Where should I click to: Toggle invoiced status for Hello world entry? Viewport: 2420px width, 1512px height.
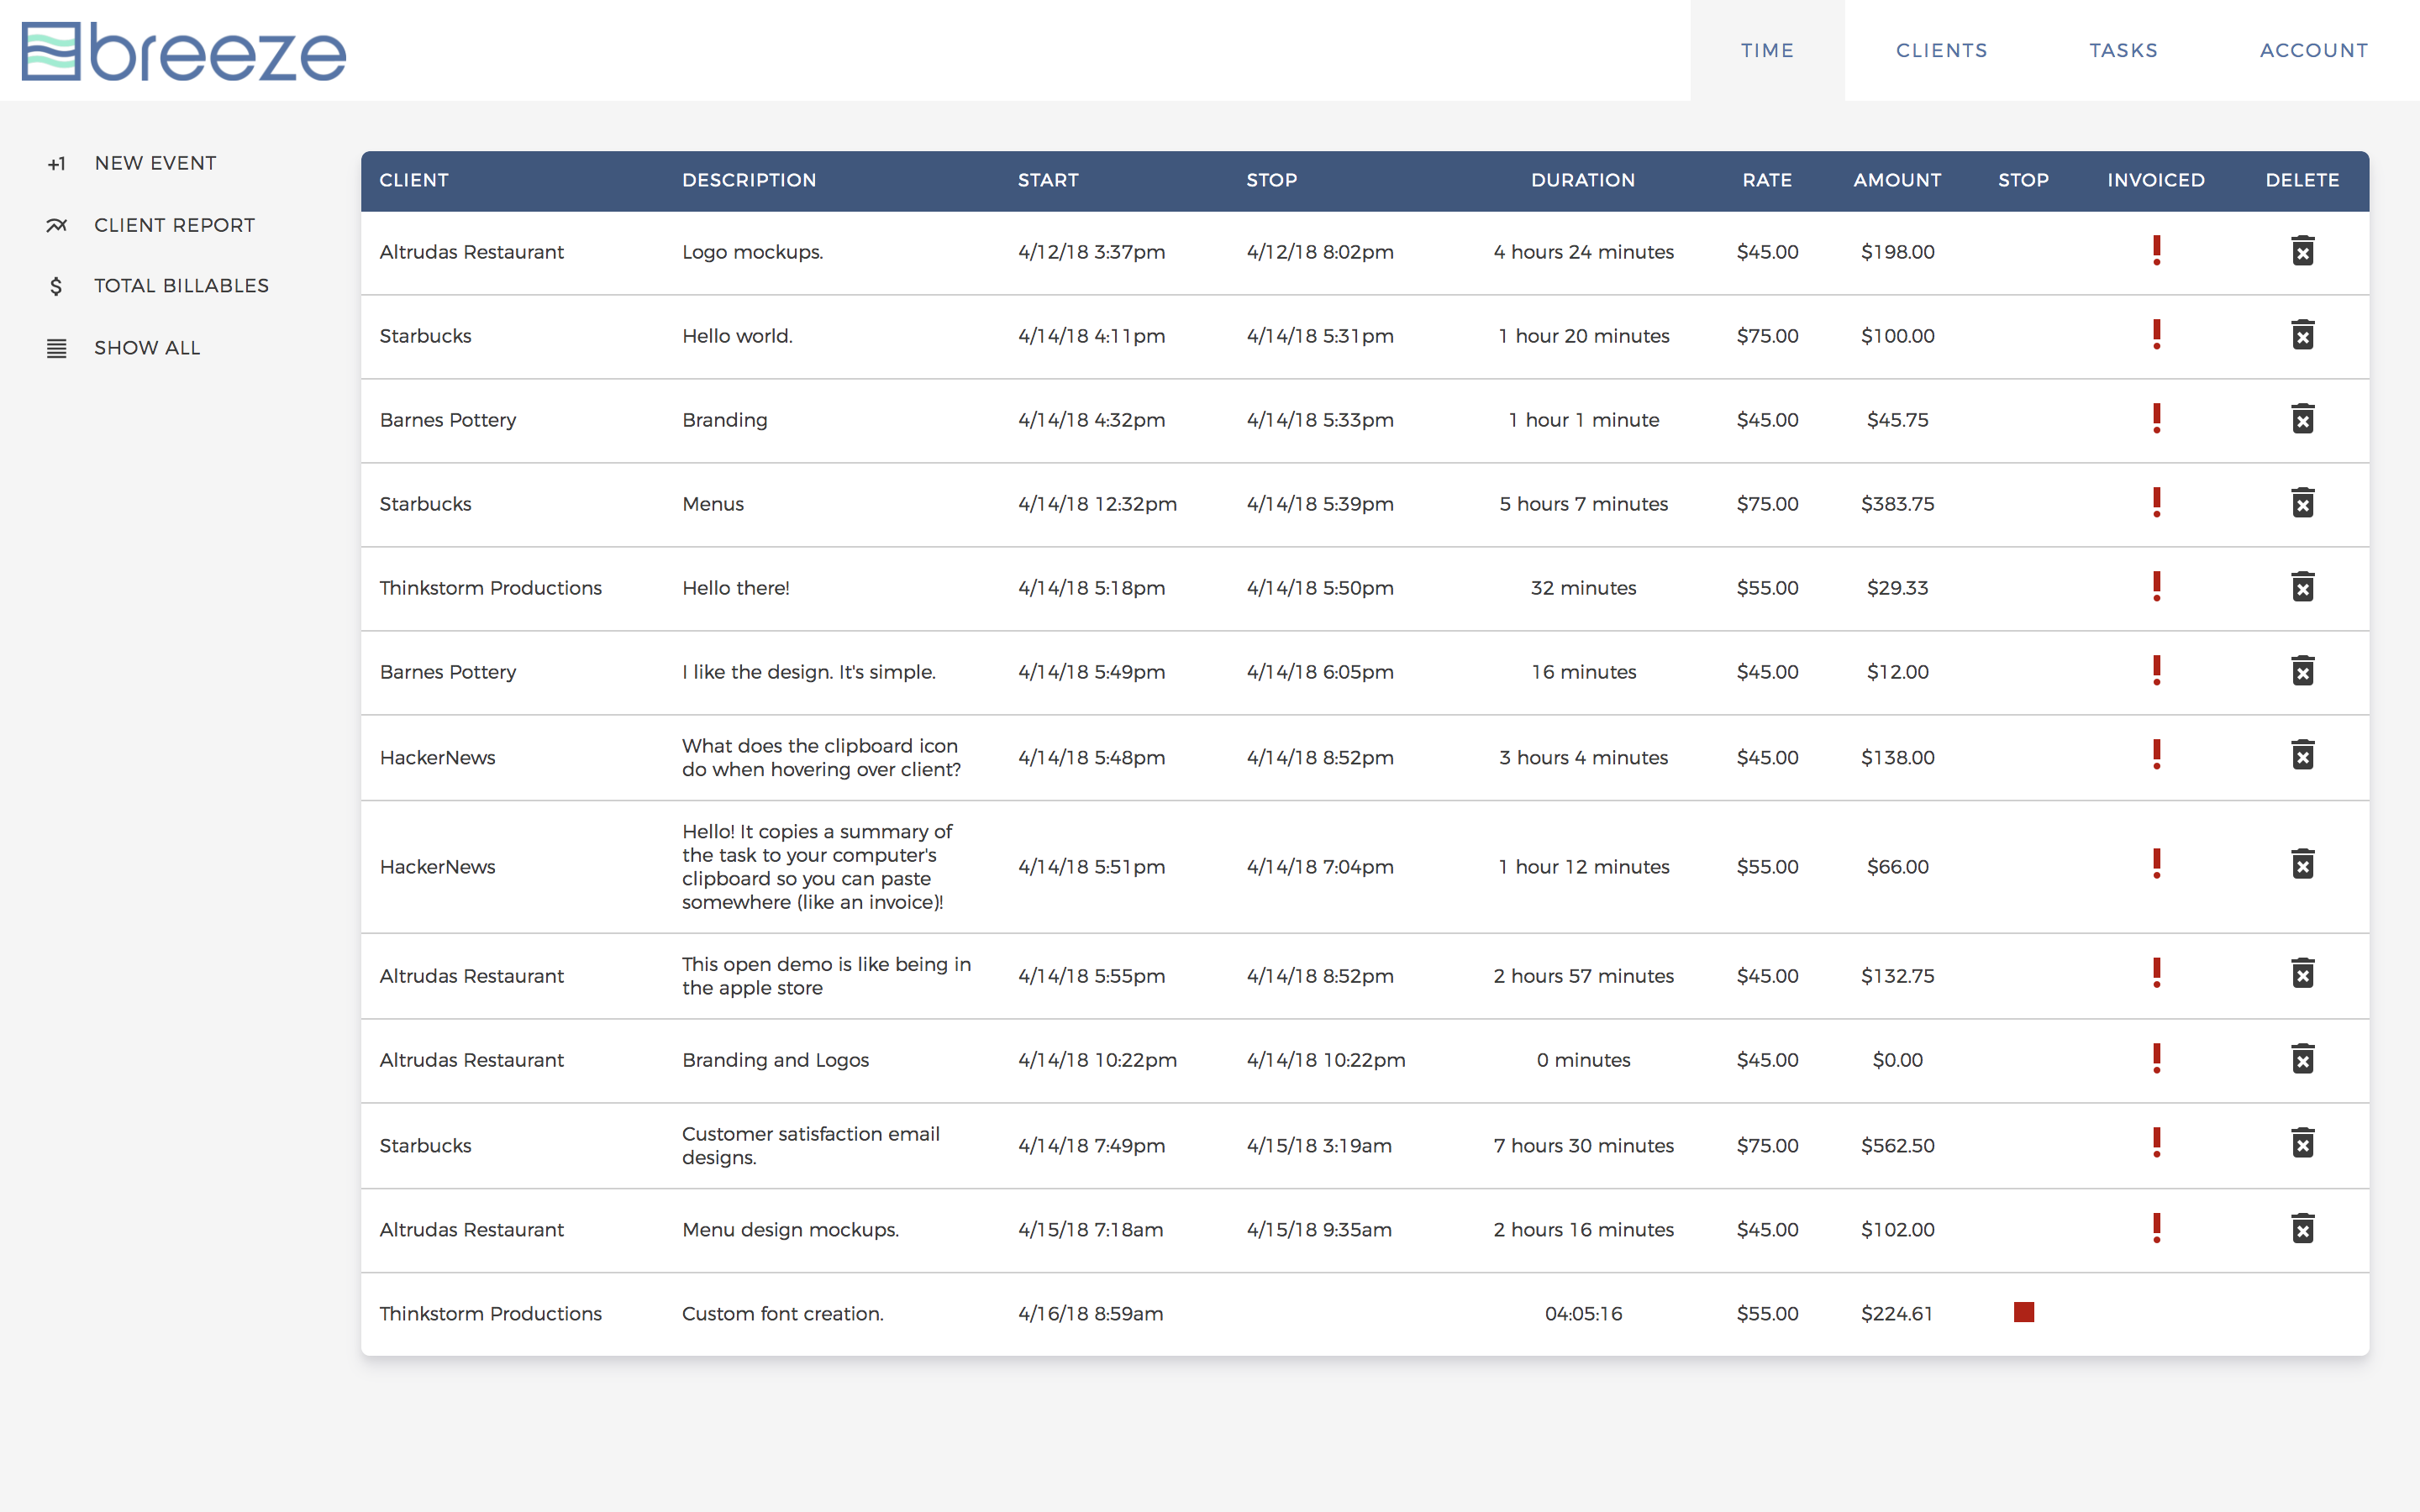2156,335
